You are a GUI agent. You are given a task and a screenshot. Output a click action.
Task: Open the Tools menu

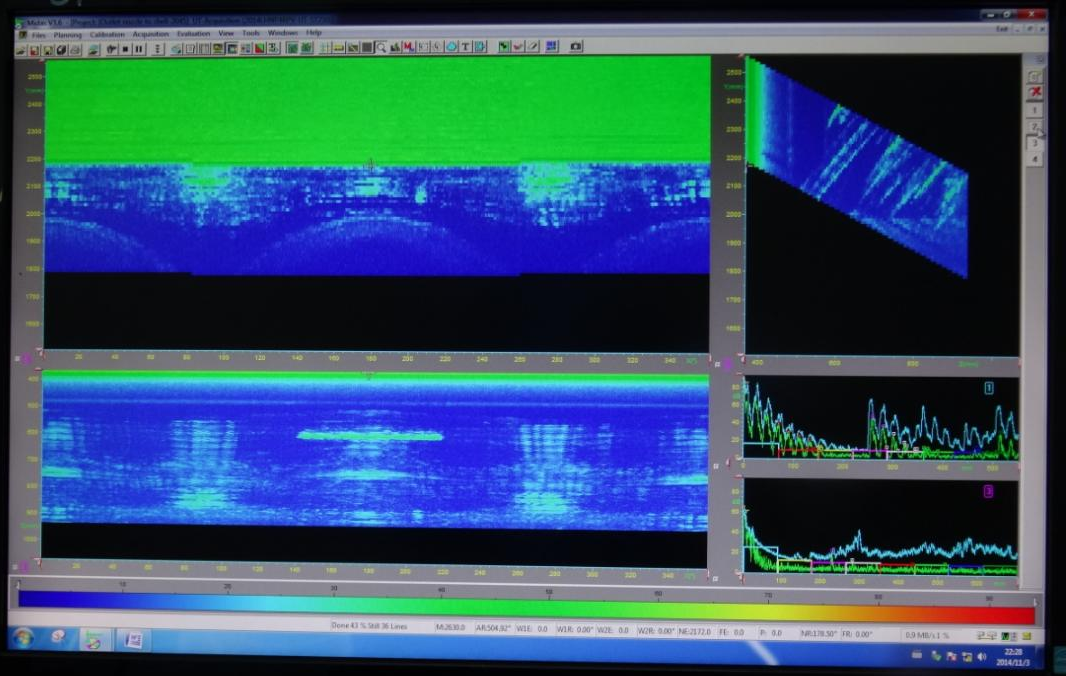pyautogui.click(x=251, y=33)
